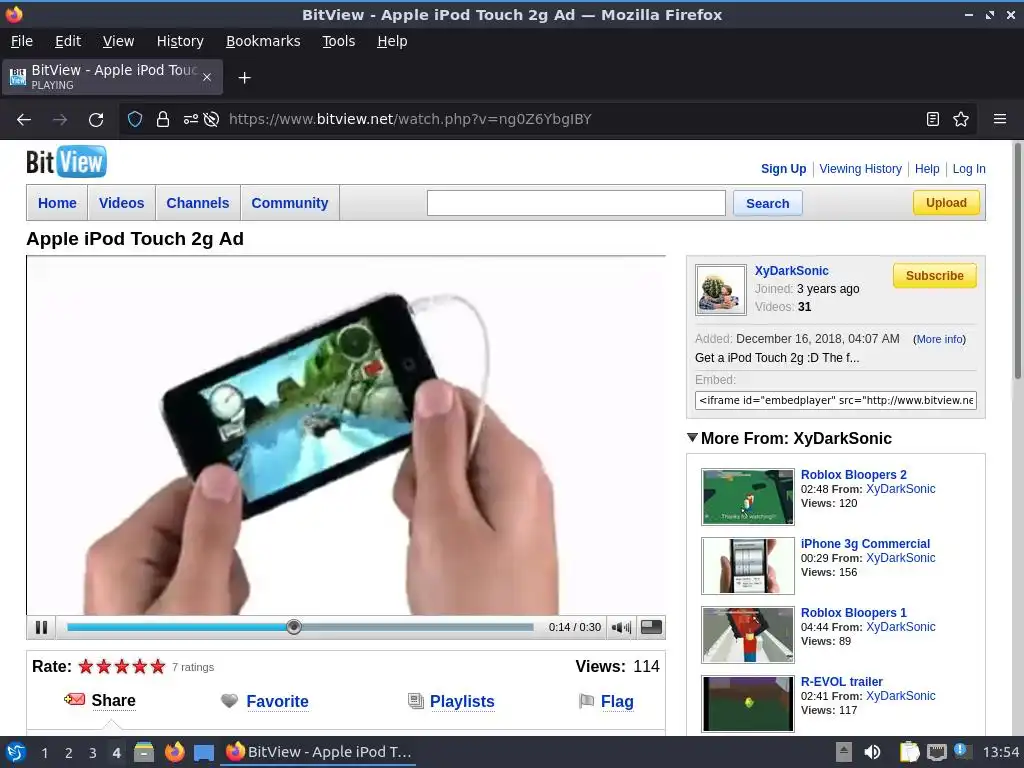The image size is (1024, 768).
Task: Click the video seek bar handle
Action: tap(294, 627)
